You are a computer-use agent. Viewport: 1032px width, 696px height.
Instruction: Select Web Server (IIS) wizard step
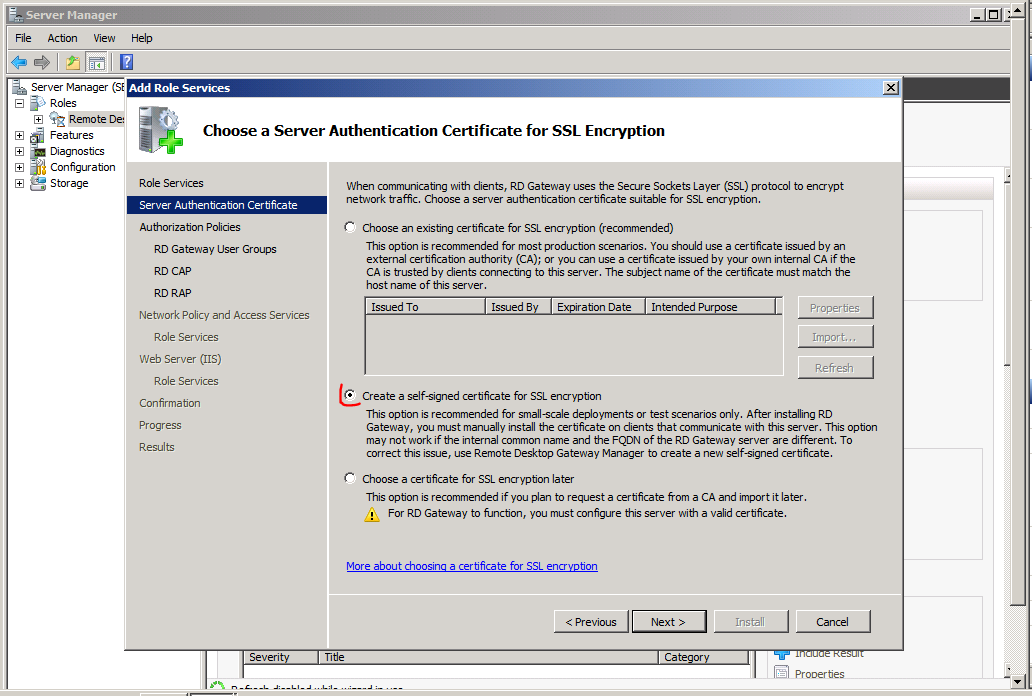180,359
